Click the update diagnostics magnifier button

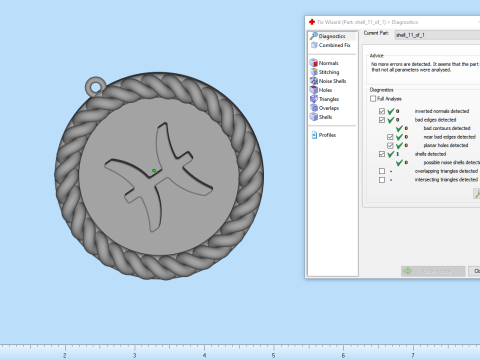(x=477, y=193)
